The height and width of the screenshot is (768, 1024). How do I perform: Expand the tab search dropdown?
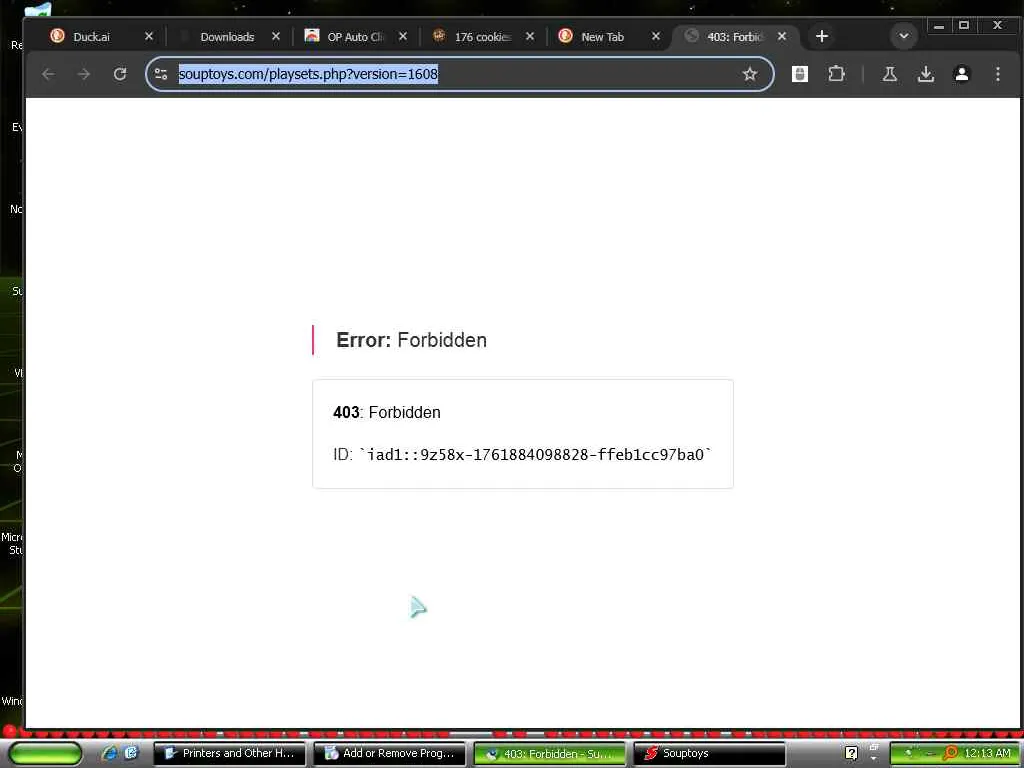tap(904, 37)
